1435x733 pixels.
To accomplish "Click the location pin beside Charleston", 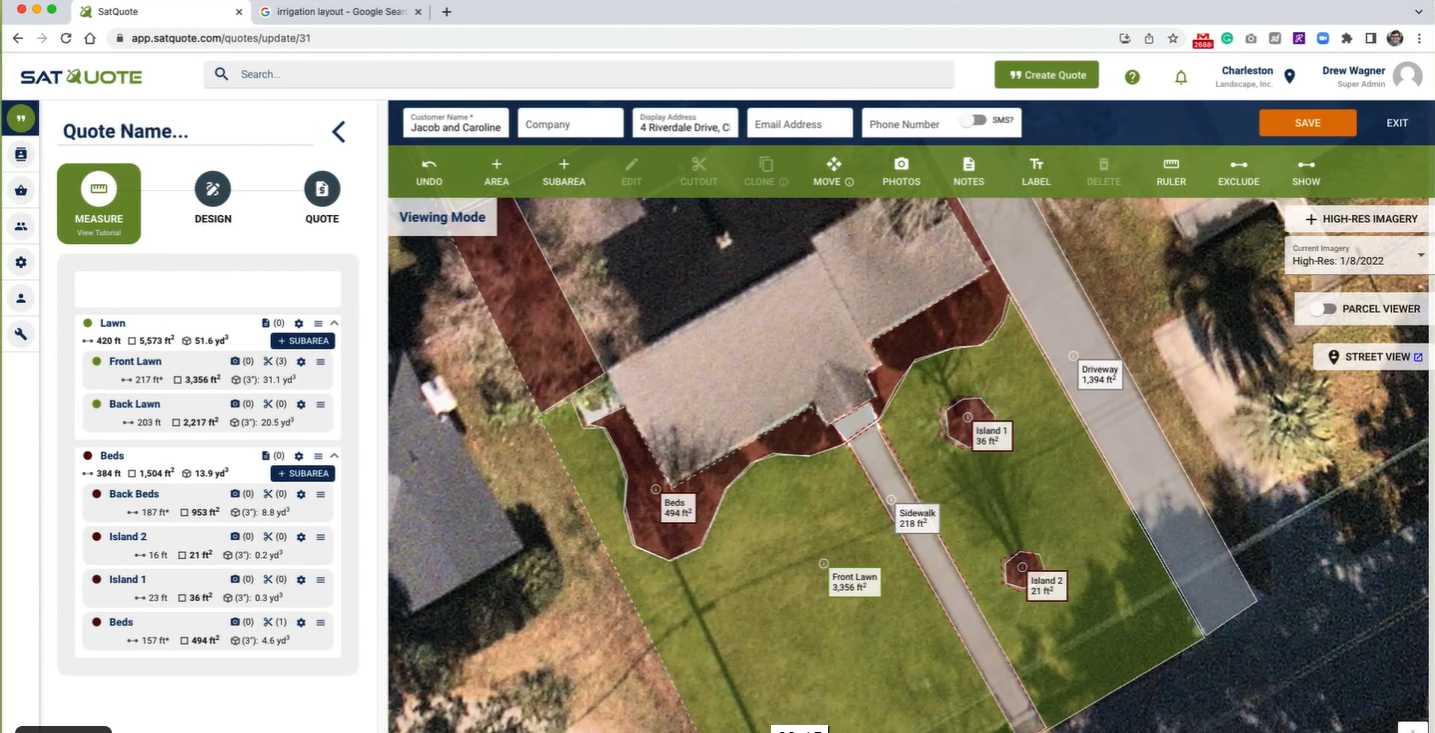I will coord(1290,76).
